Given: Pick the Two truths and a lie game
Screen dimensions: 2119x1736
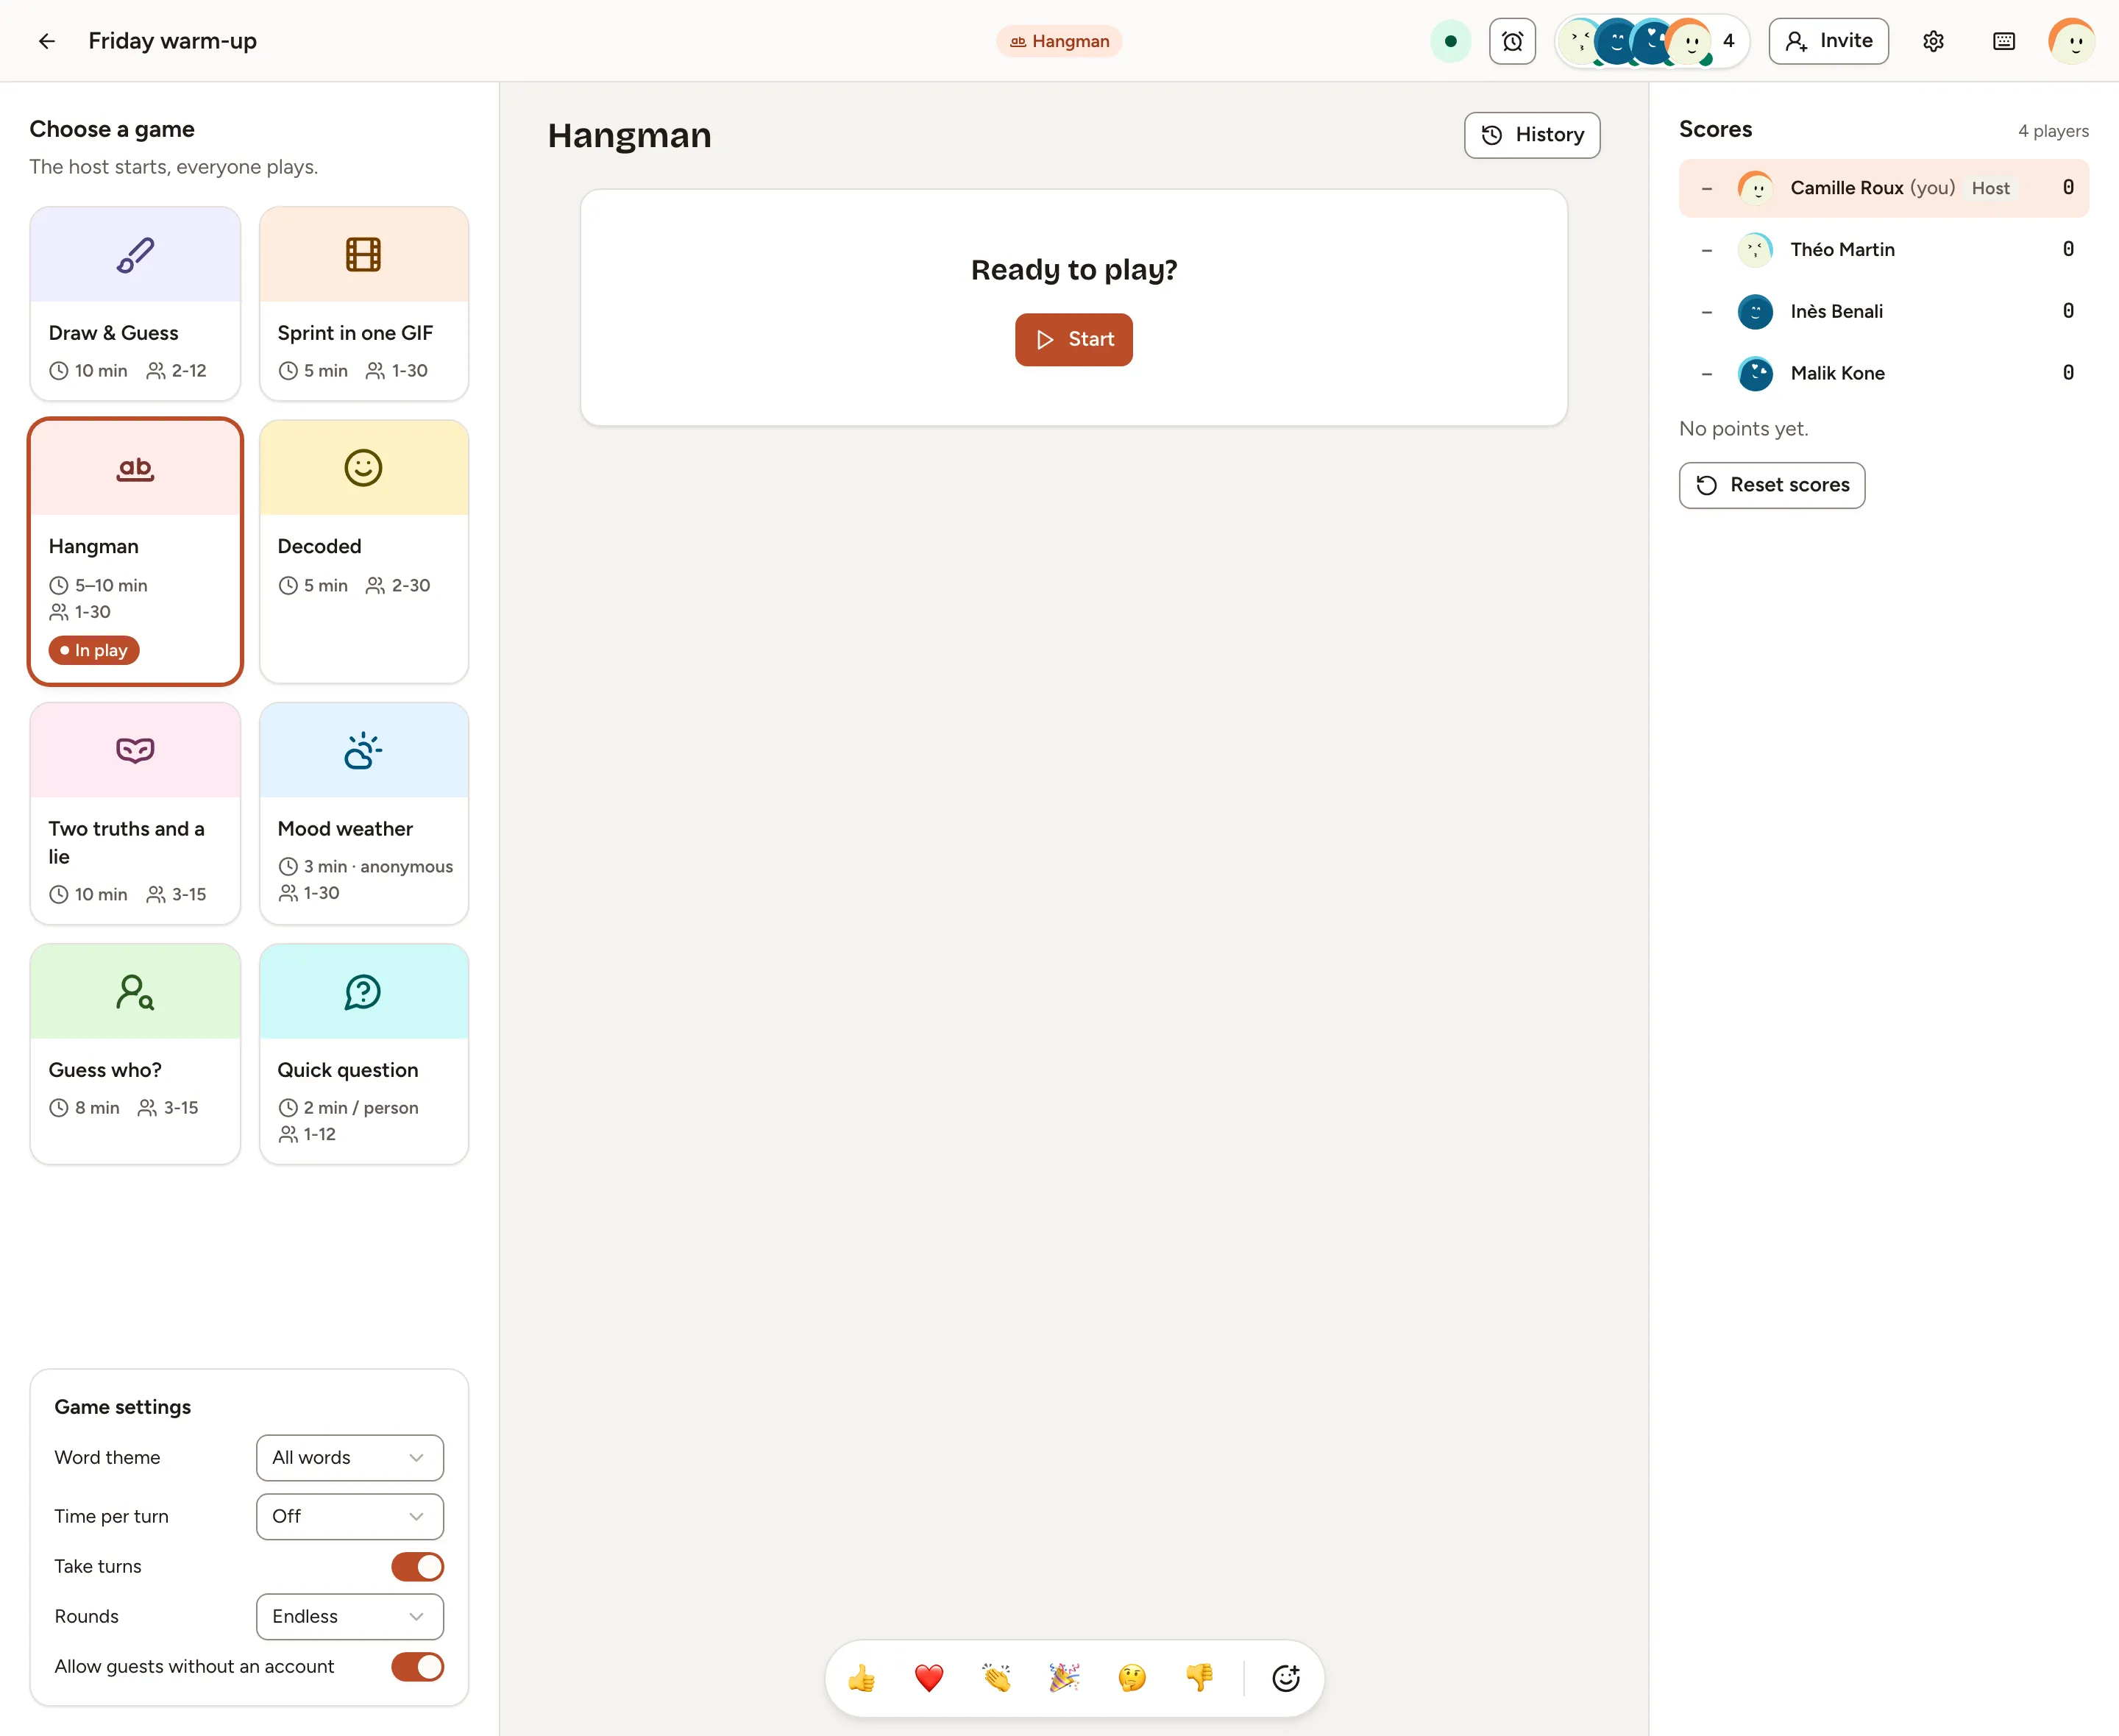Looking at the screenshot, I should pos(135,813).
